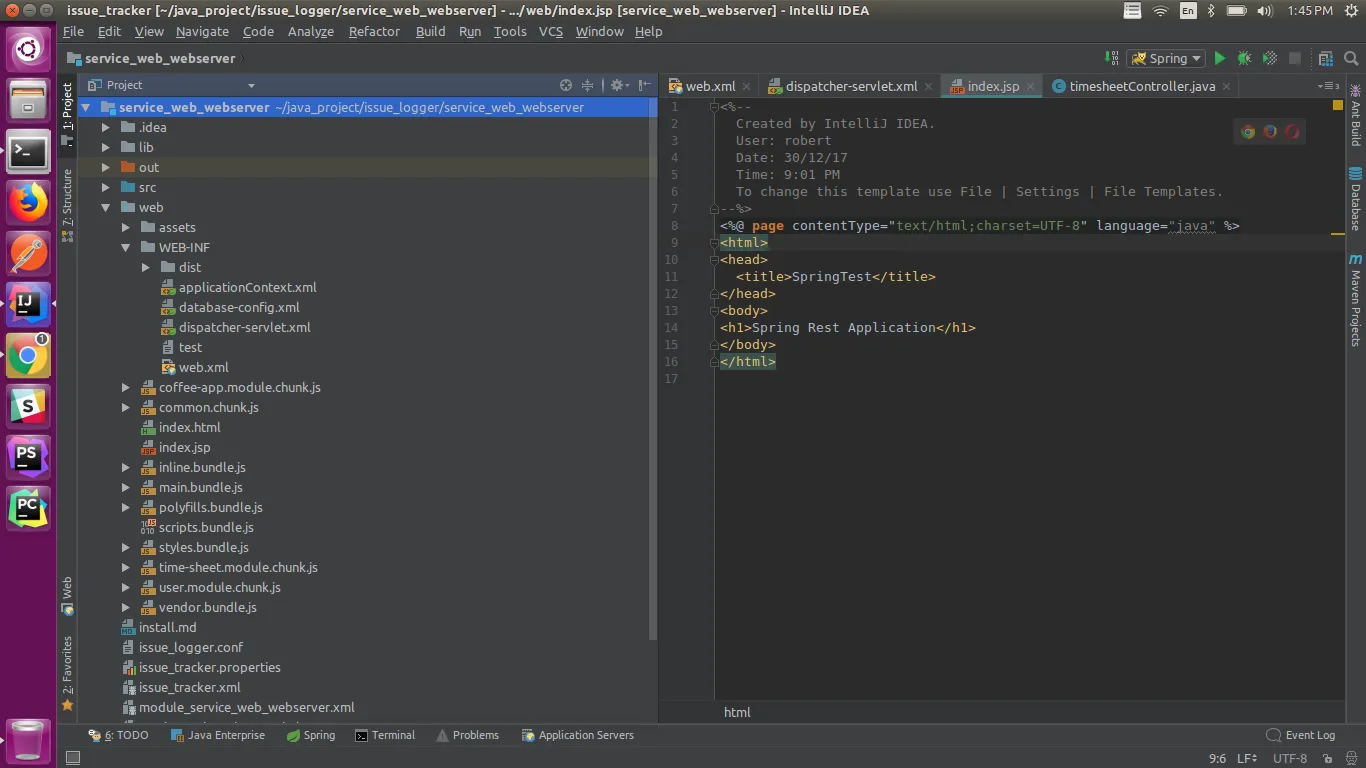Run the Spring configuration with green play button
Image resolution: width=1366 pixels, height=768 pixels.
tap(1219, 59)
